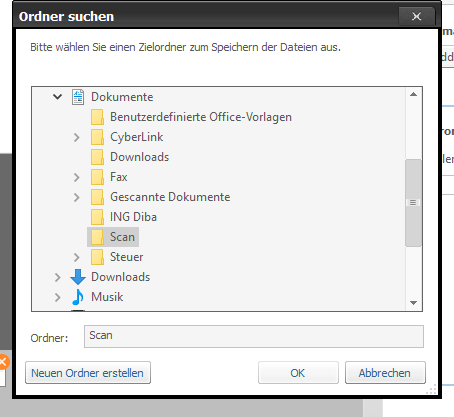The height and width of the screenshot is (417, 454).
Task: Select the Scan folder entry
Action: pos(113,237)
